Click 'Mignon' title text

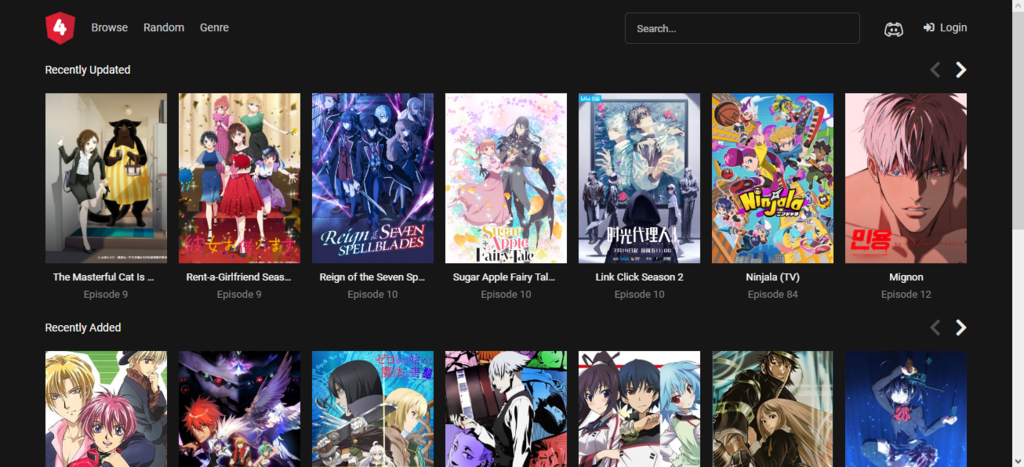tap(906, 277)
